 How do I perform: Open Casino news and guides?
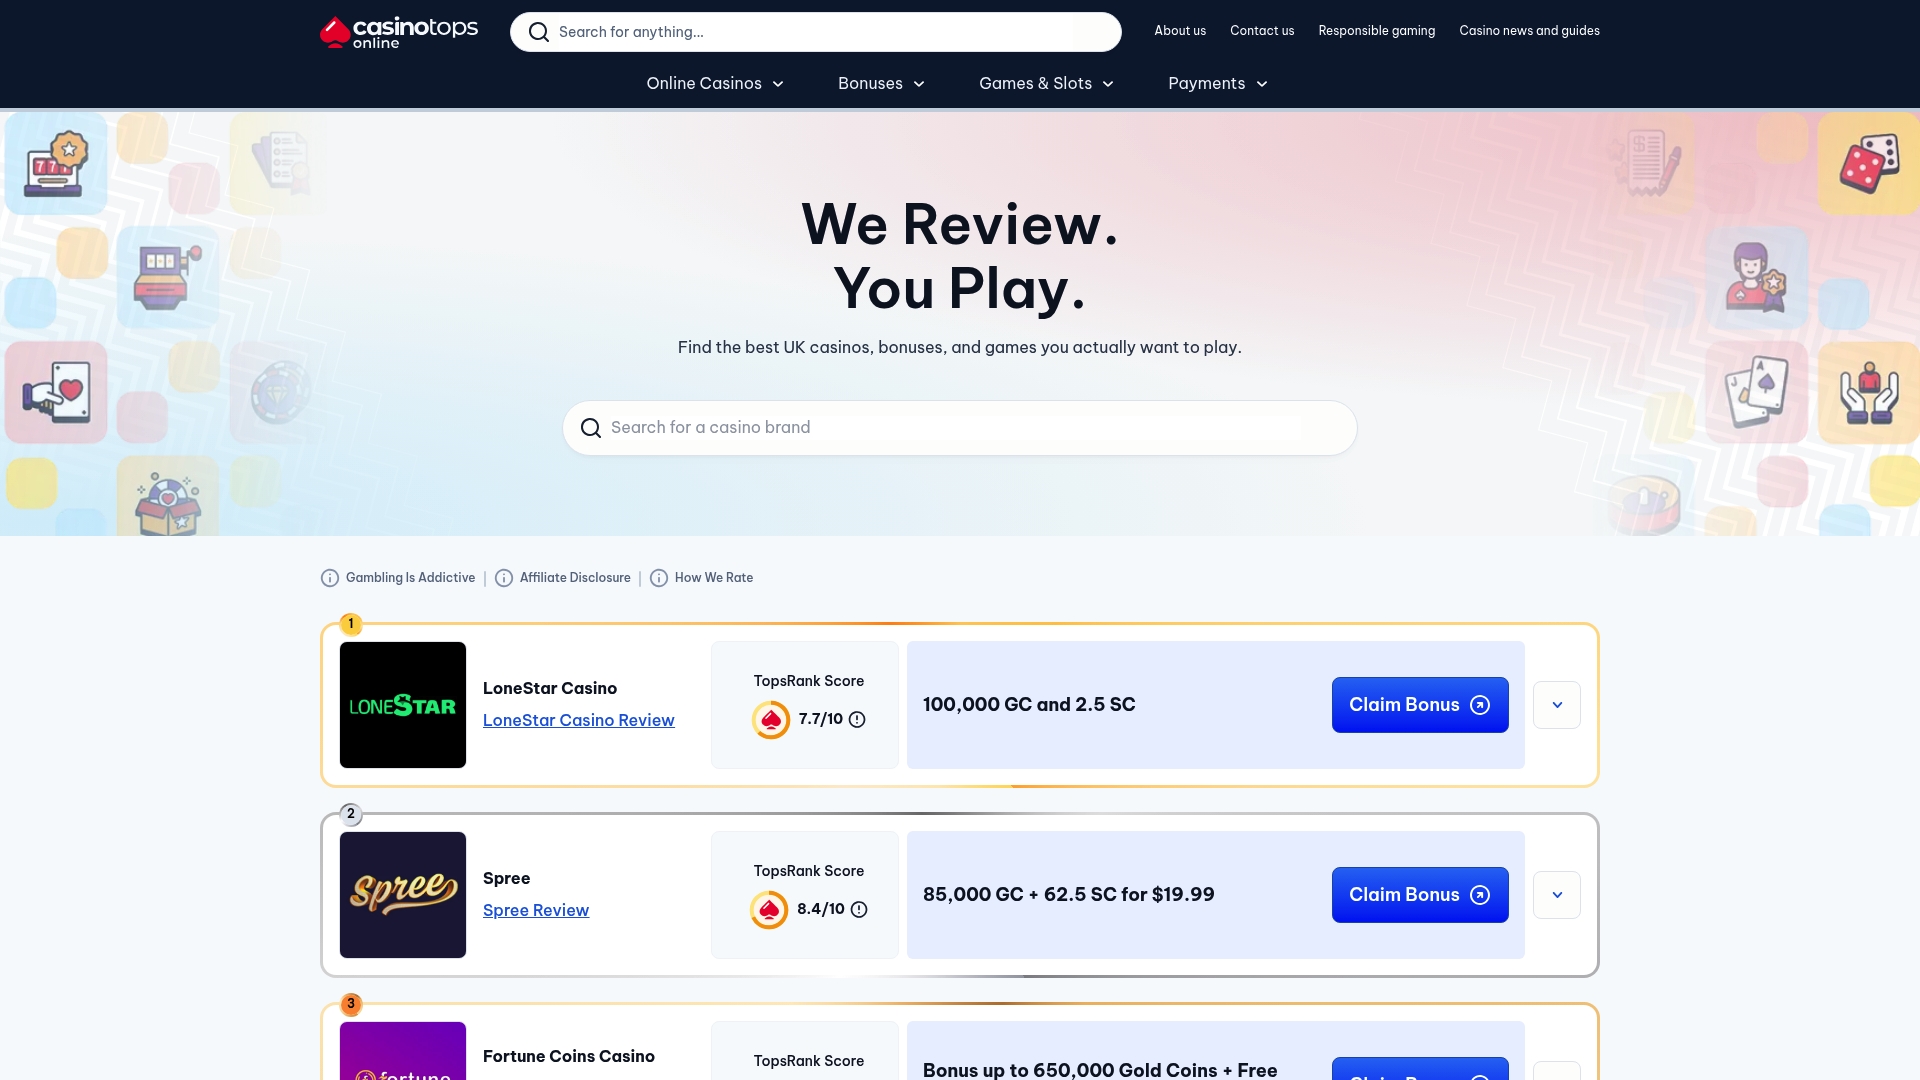point(1529,31)
